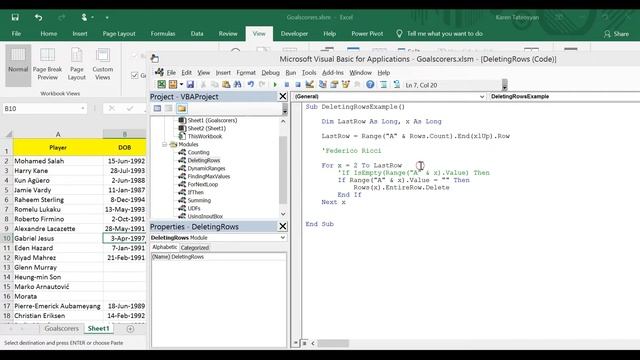Open the DeletingRowsExample procedure dropdown
This screenshot has width=640, height=360.
[564, 97]
